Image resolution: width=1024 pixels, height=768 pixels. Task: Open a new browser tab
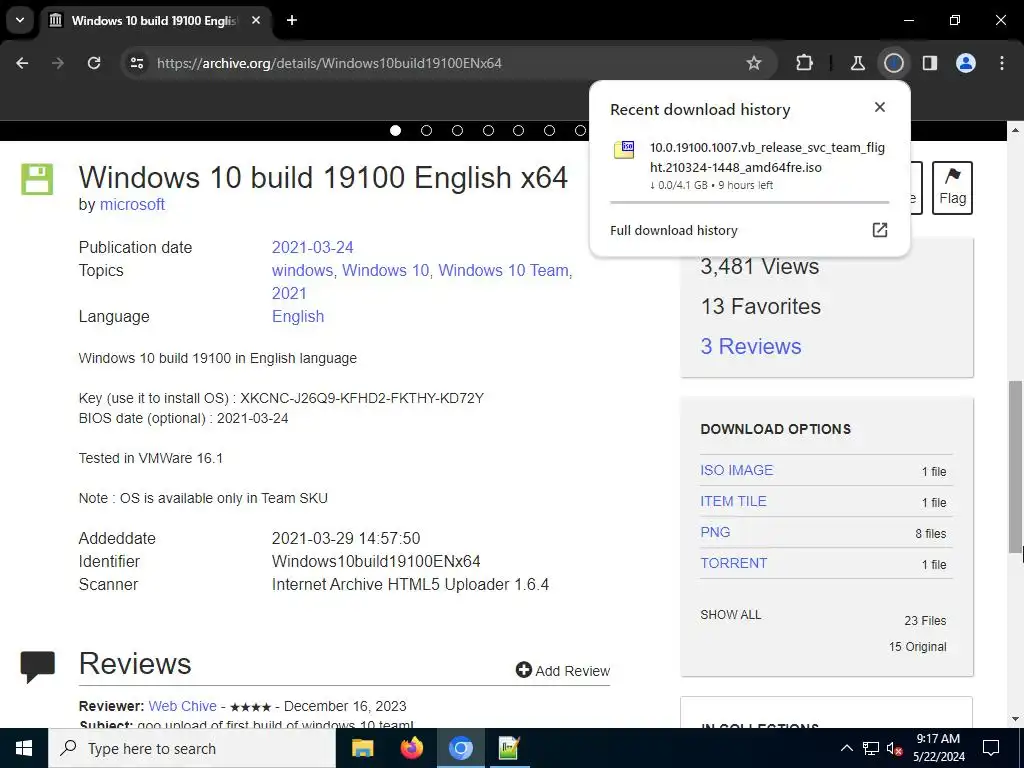pos(292,20)
